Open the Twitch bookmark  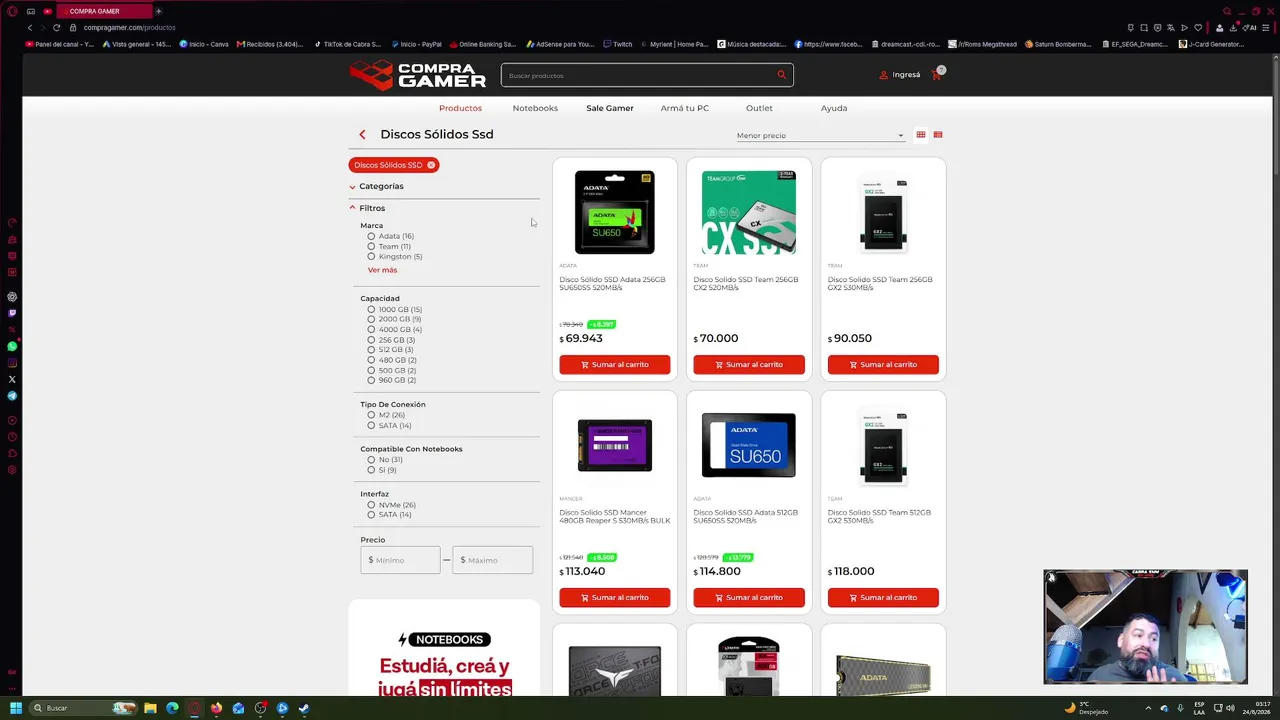point(618,44)
